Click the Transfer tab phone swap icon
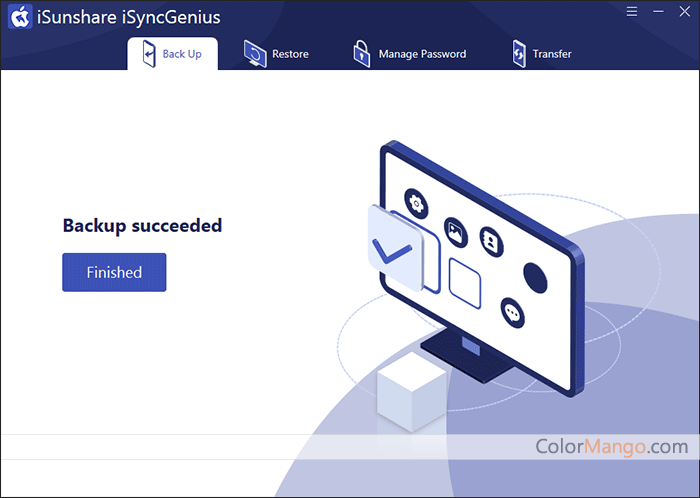 (518, 54)
